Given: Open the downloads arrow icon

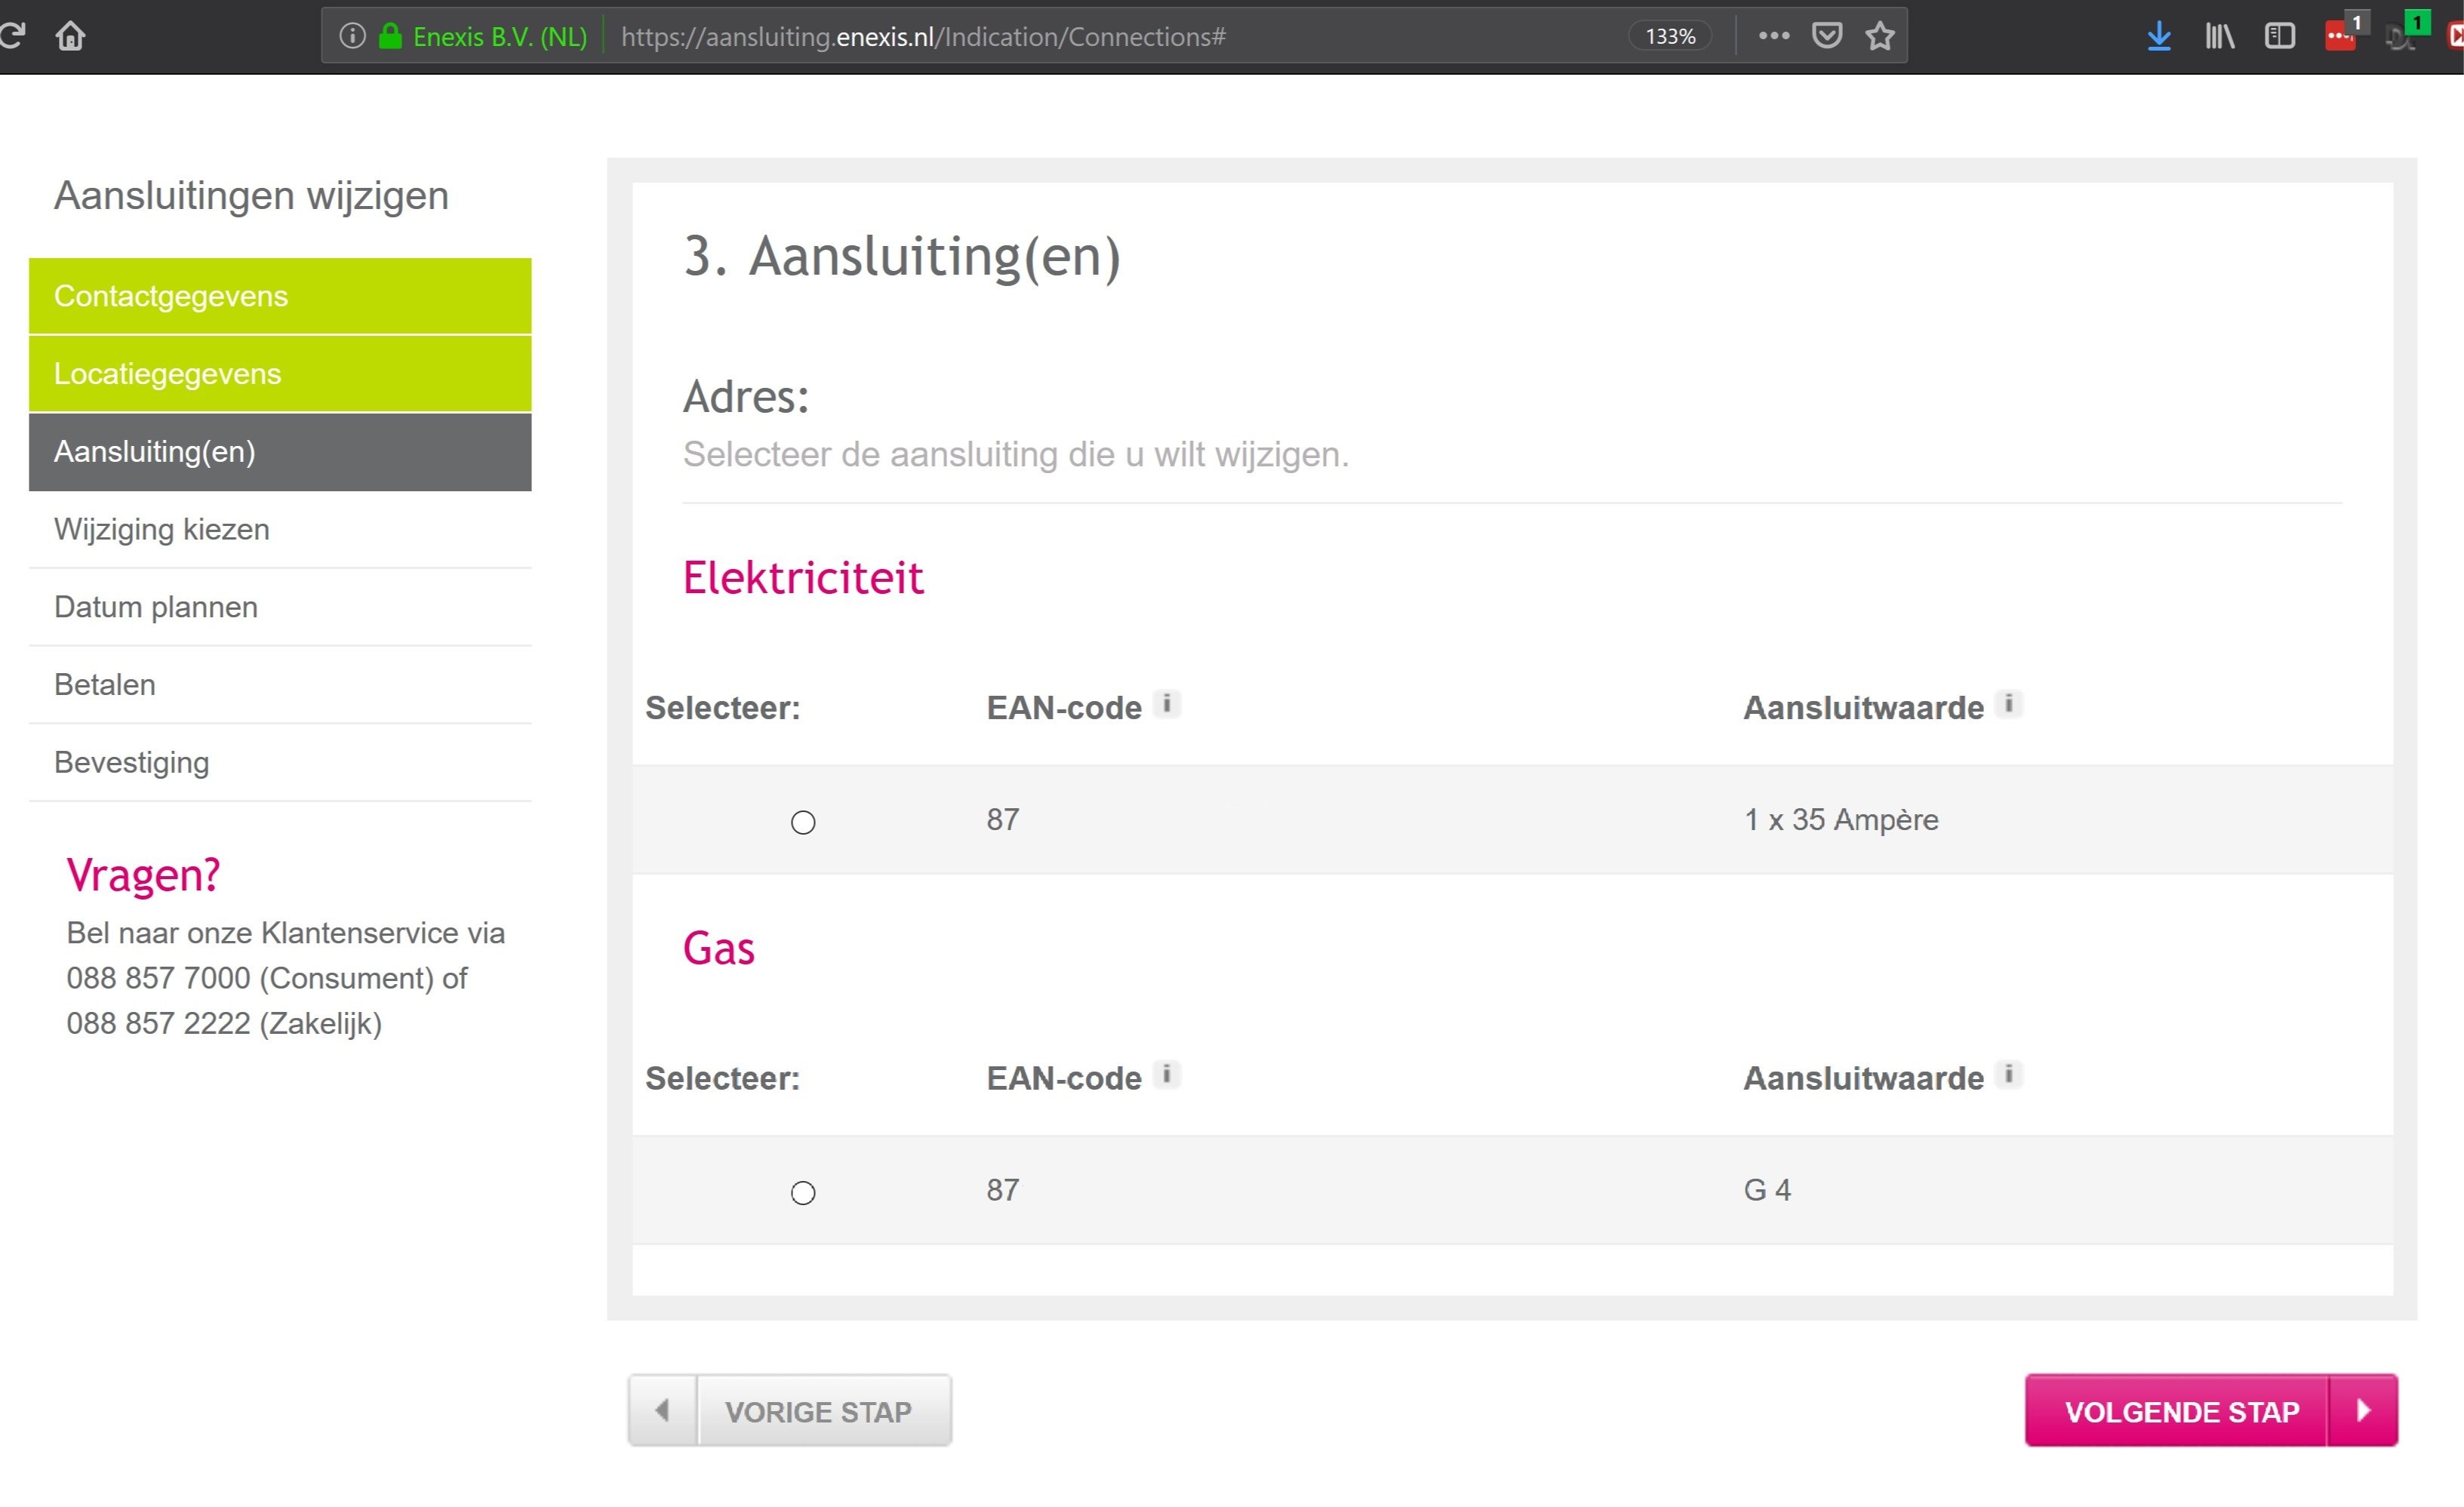Looking at the screenshot, I should tap(2159, 36).
